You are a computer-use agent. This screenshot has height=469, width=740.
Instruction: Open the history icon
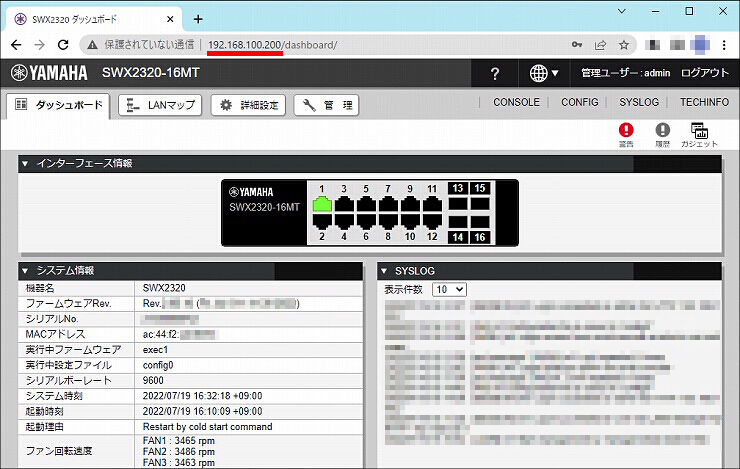point(663,130)
